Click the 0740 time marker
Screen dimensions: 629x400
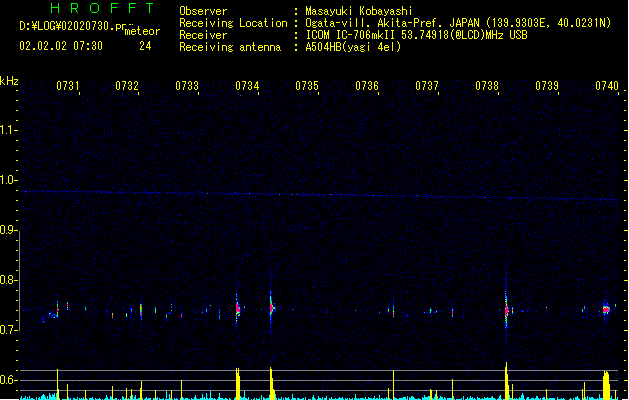(x=607, y=86)
